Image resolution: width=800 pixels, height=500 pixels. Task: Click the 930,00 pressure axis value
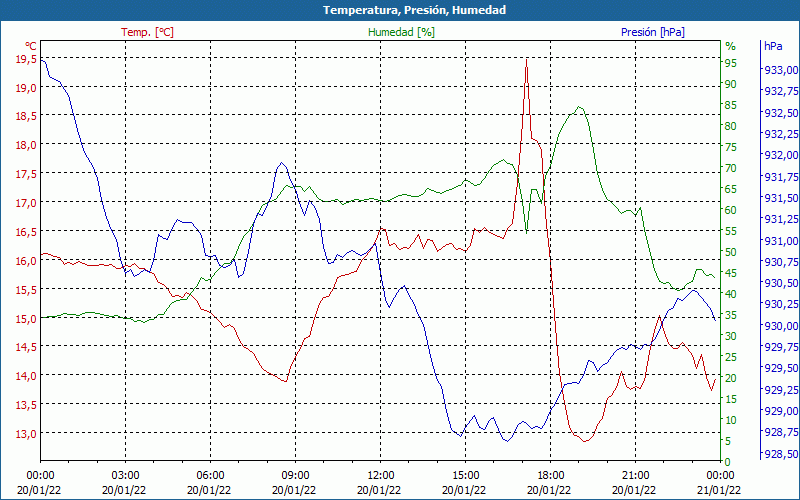(x=781, y=326)
